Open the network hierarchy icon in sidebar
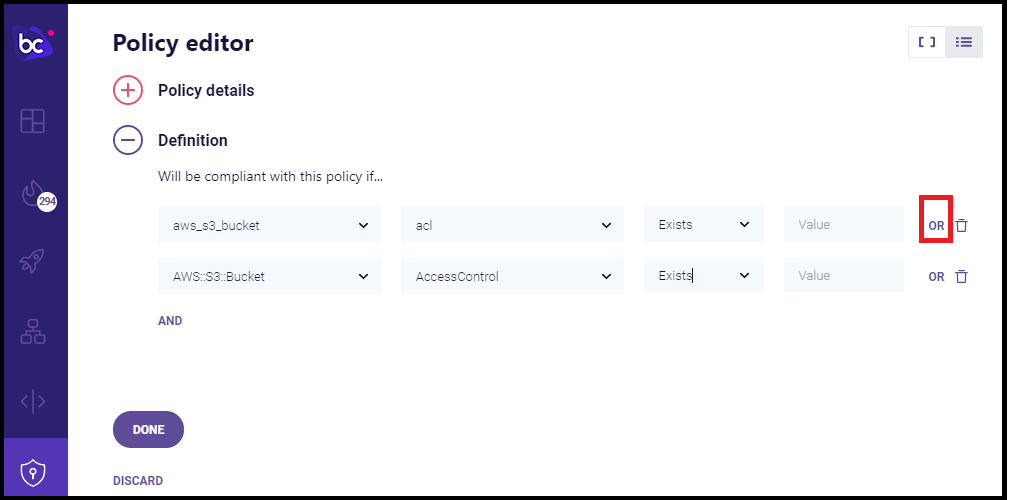 [x=33, y=333]
